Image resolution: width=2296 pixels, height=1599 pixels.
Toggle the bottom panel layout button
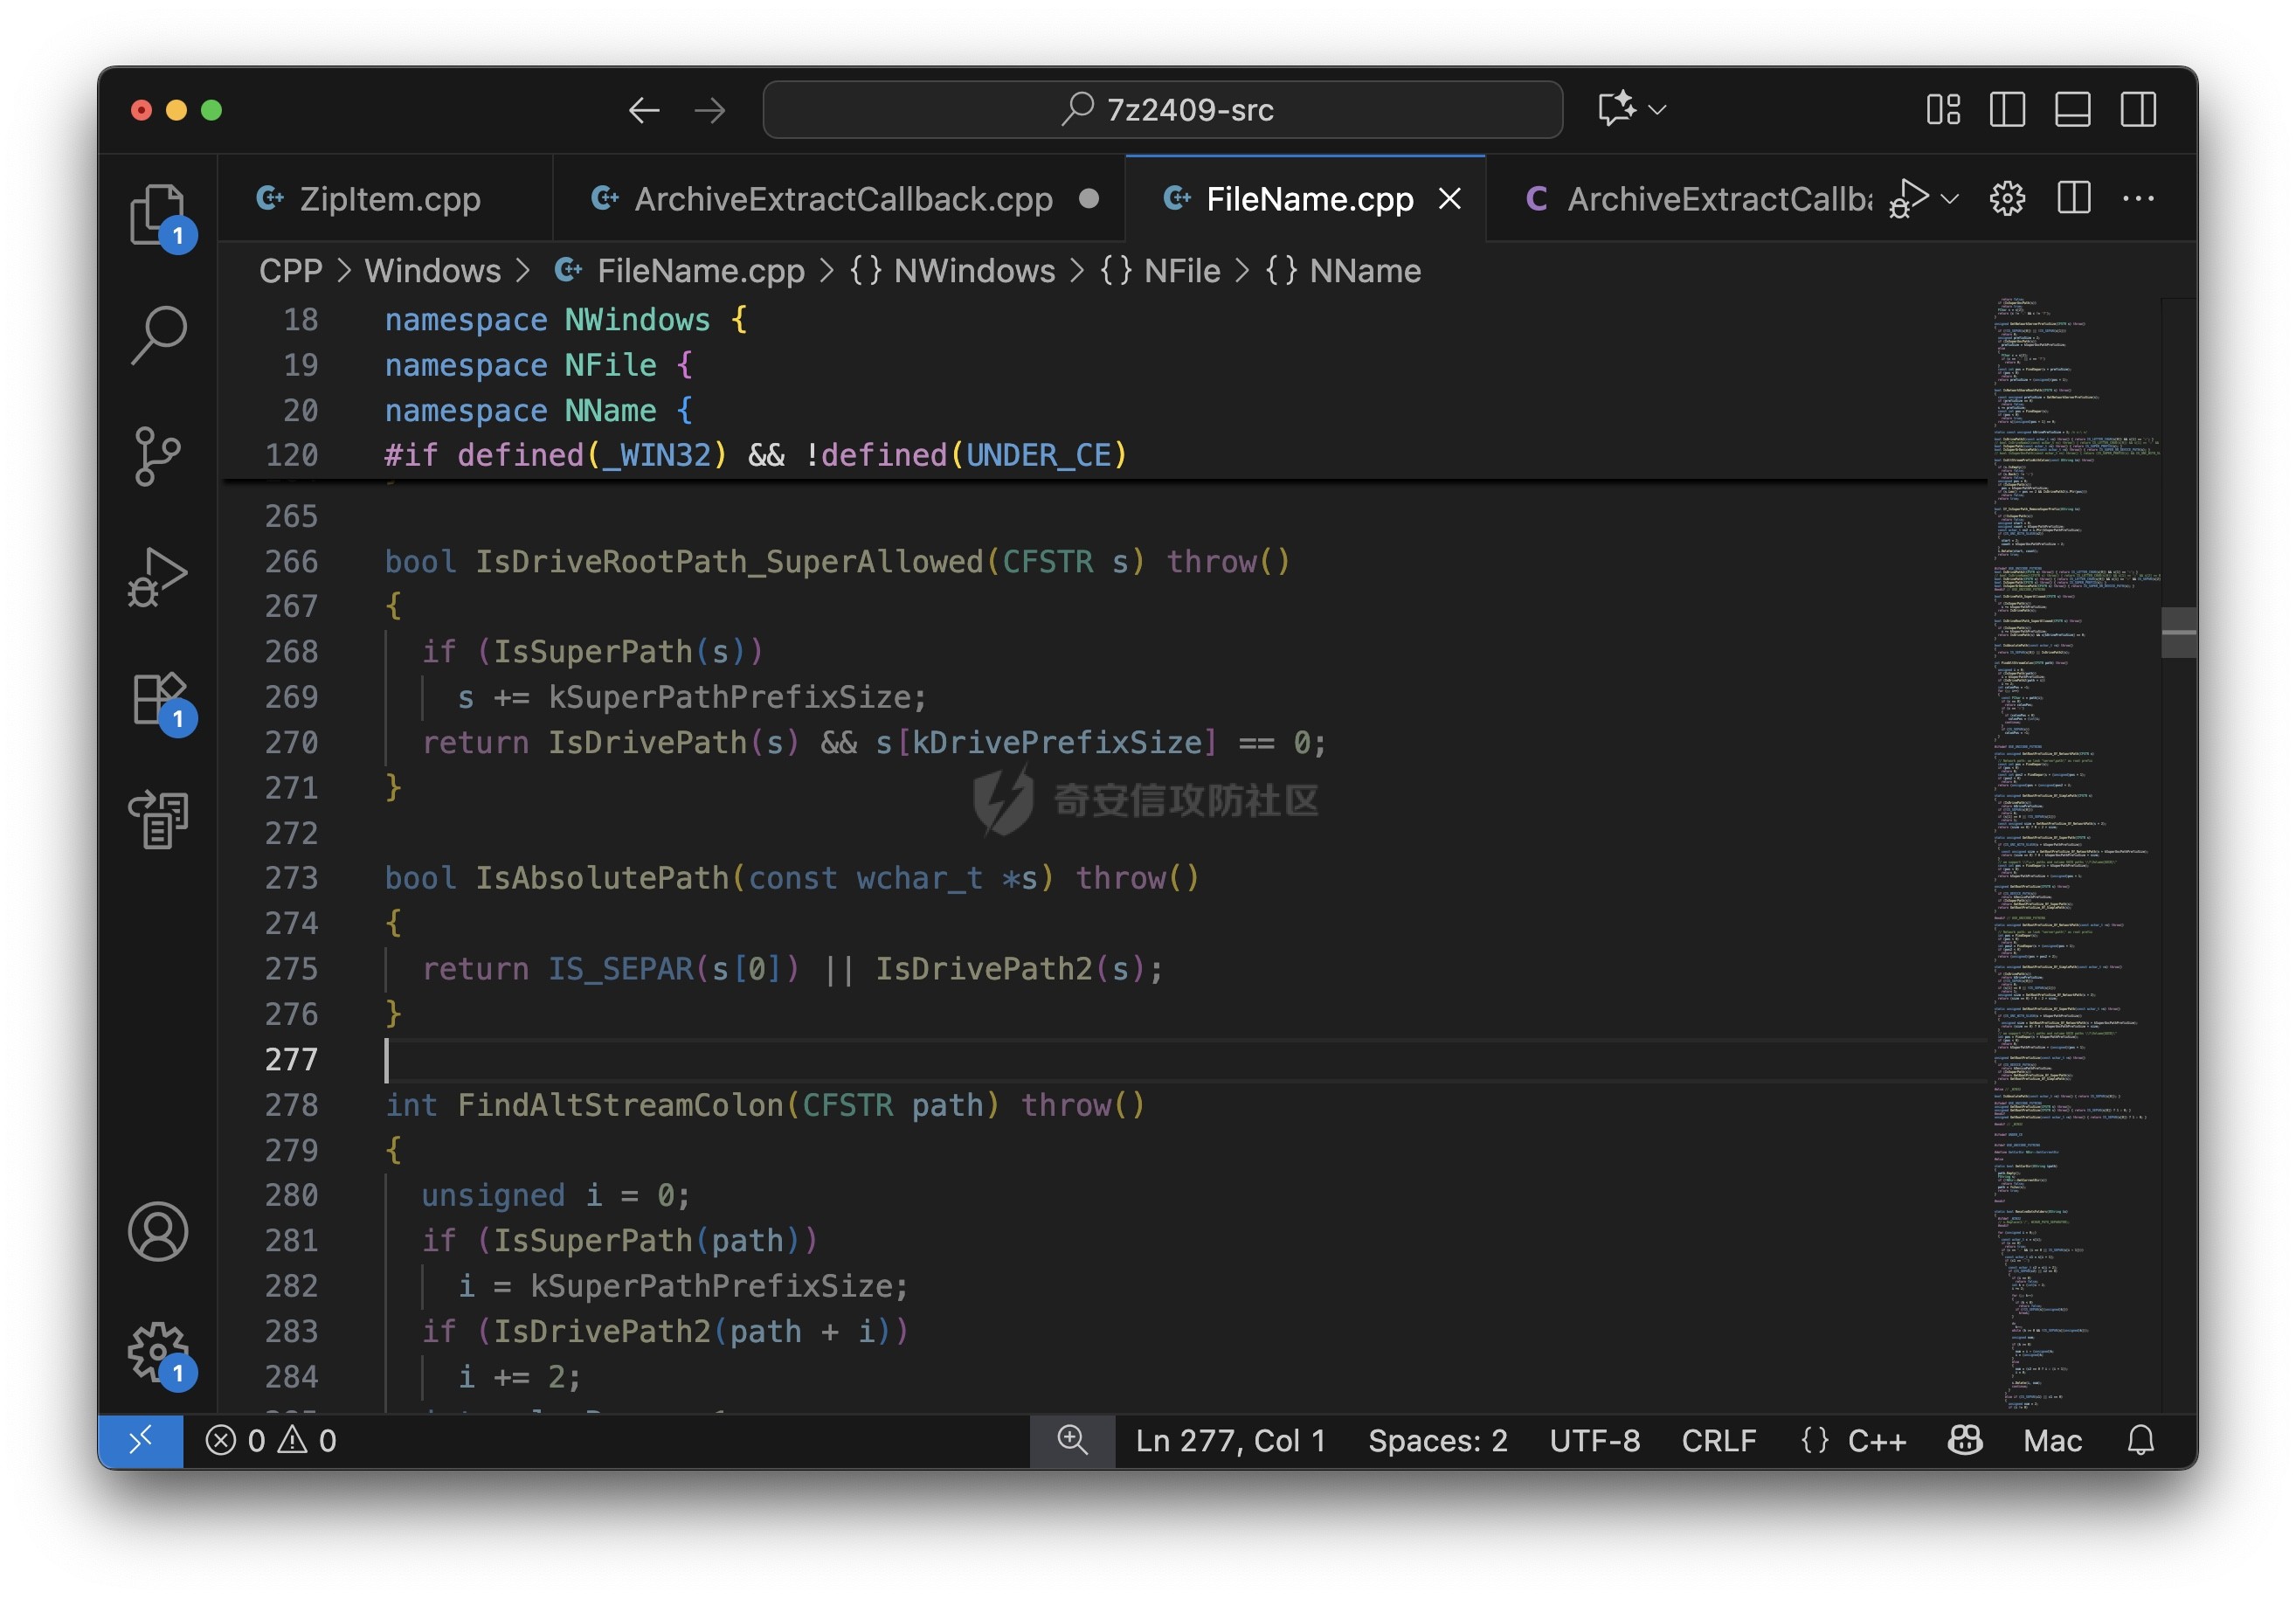coord(2072,109)
